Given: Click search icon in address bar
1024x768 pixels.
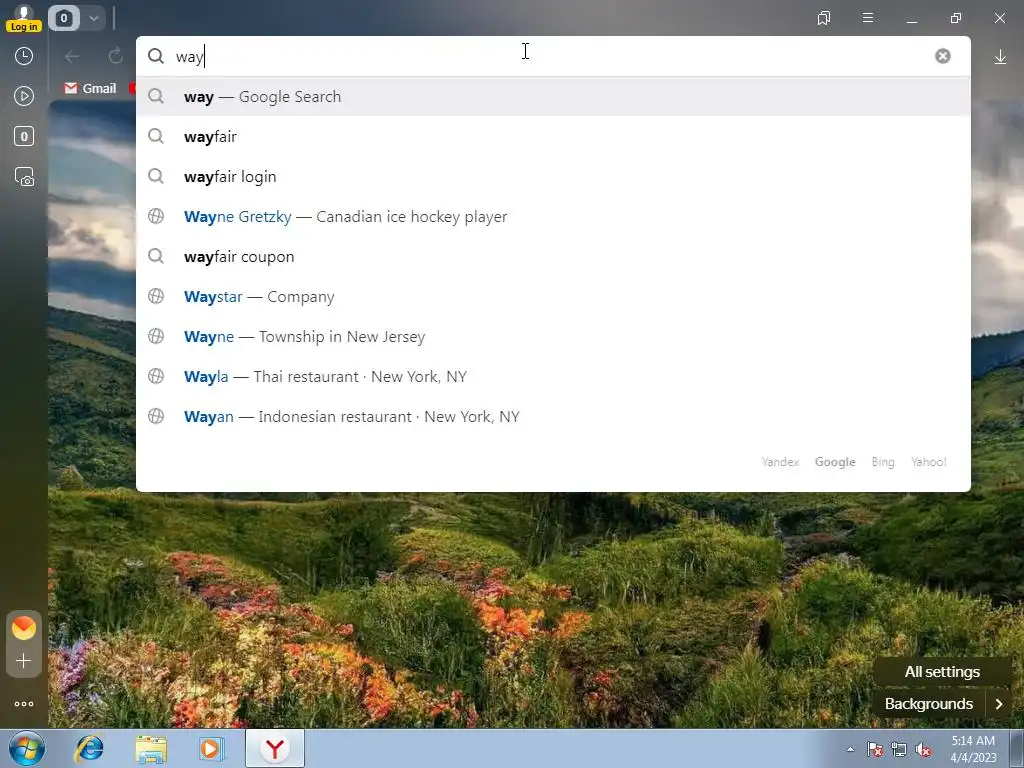Looking at the screenshot, I should [155, 56].
